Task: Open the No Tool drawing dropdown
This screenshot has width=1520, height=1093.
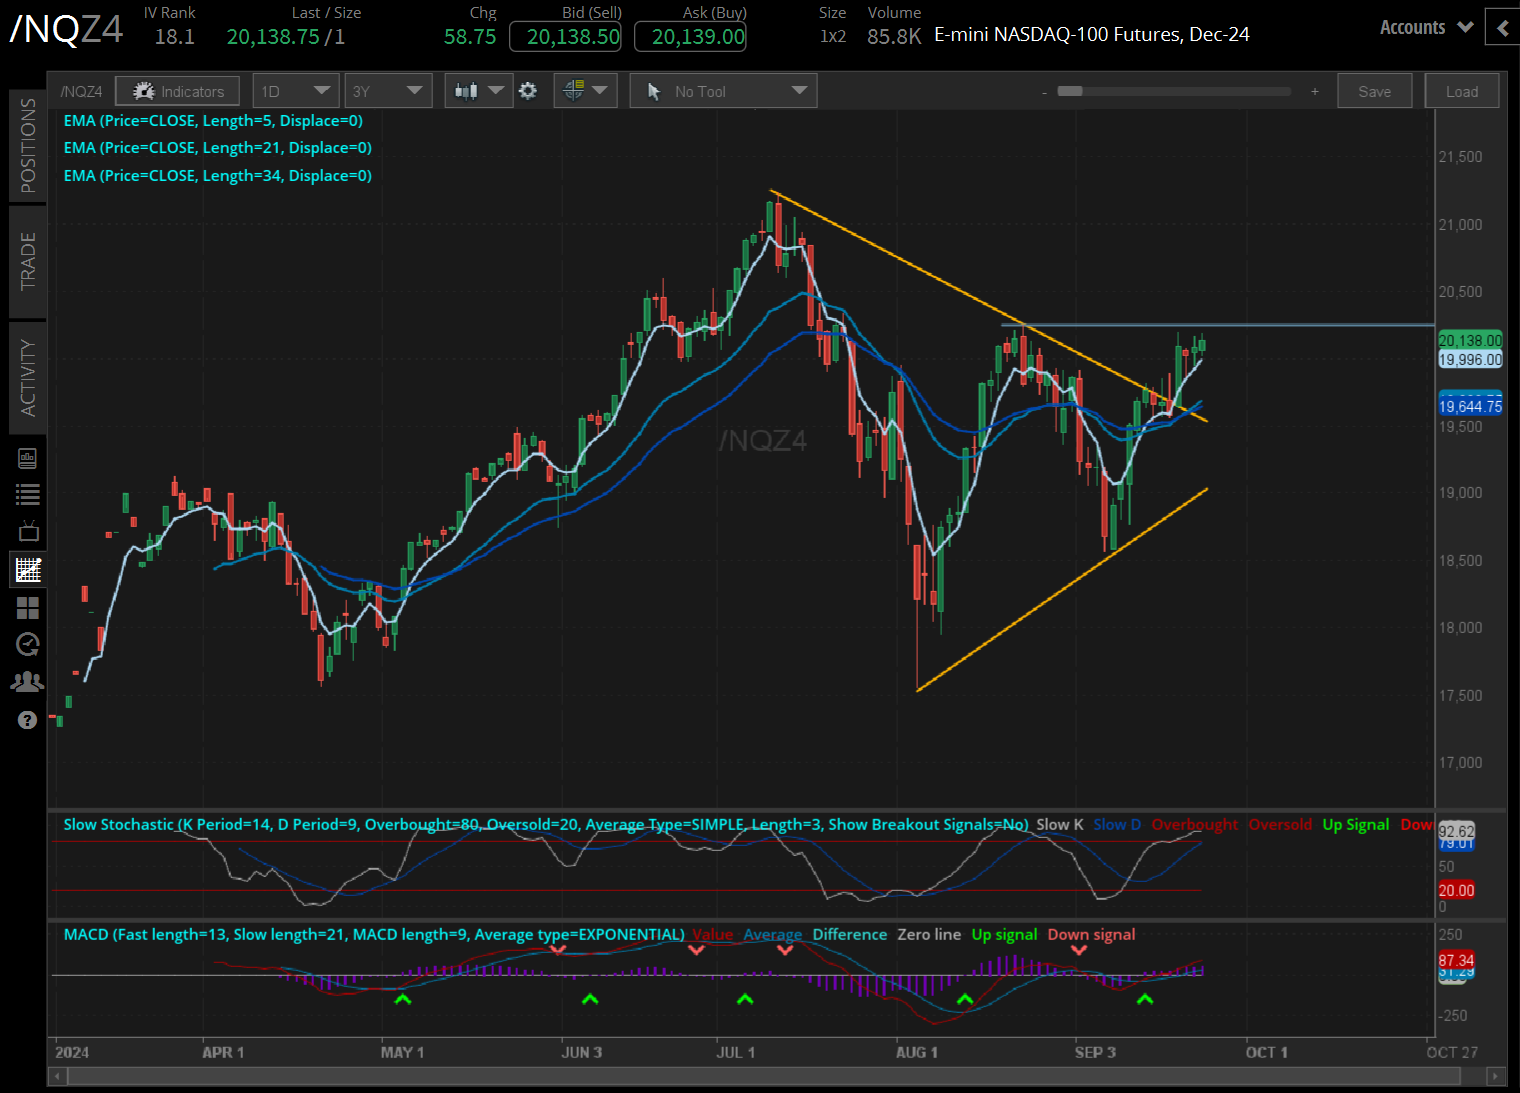Action: (x=722, y=90)
